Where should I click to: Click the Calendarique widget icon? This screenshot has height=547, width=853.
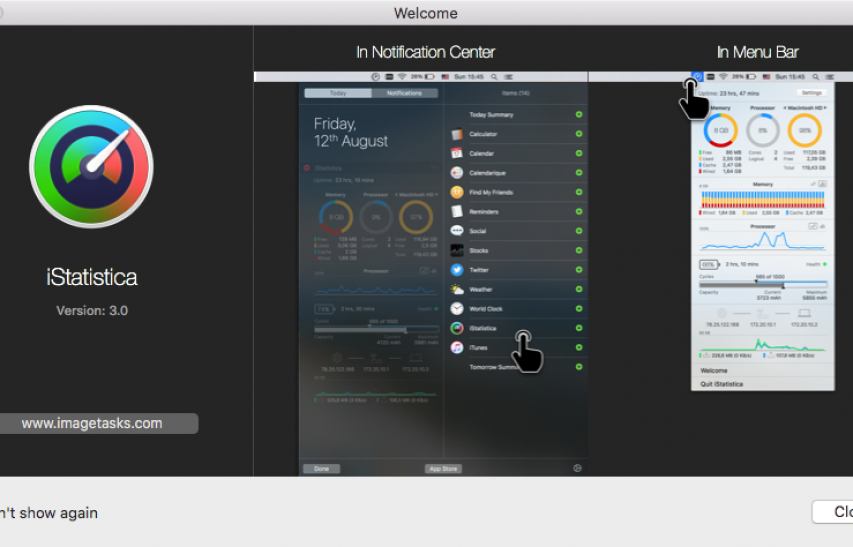click(457, 173)
